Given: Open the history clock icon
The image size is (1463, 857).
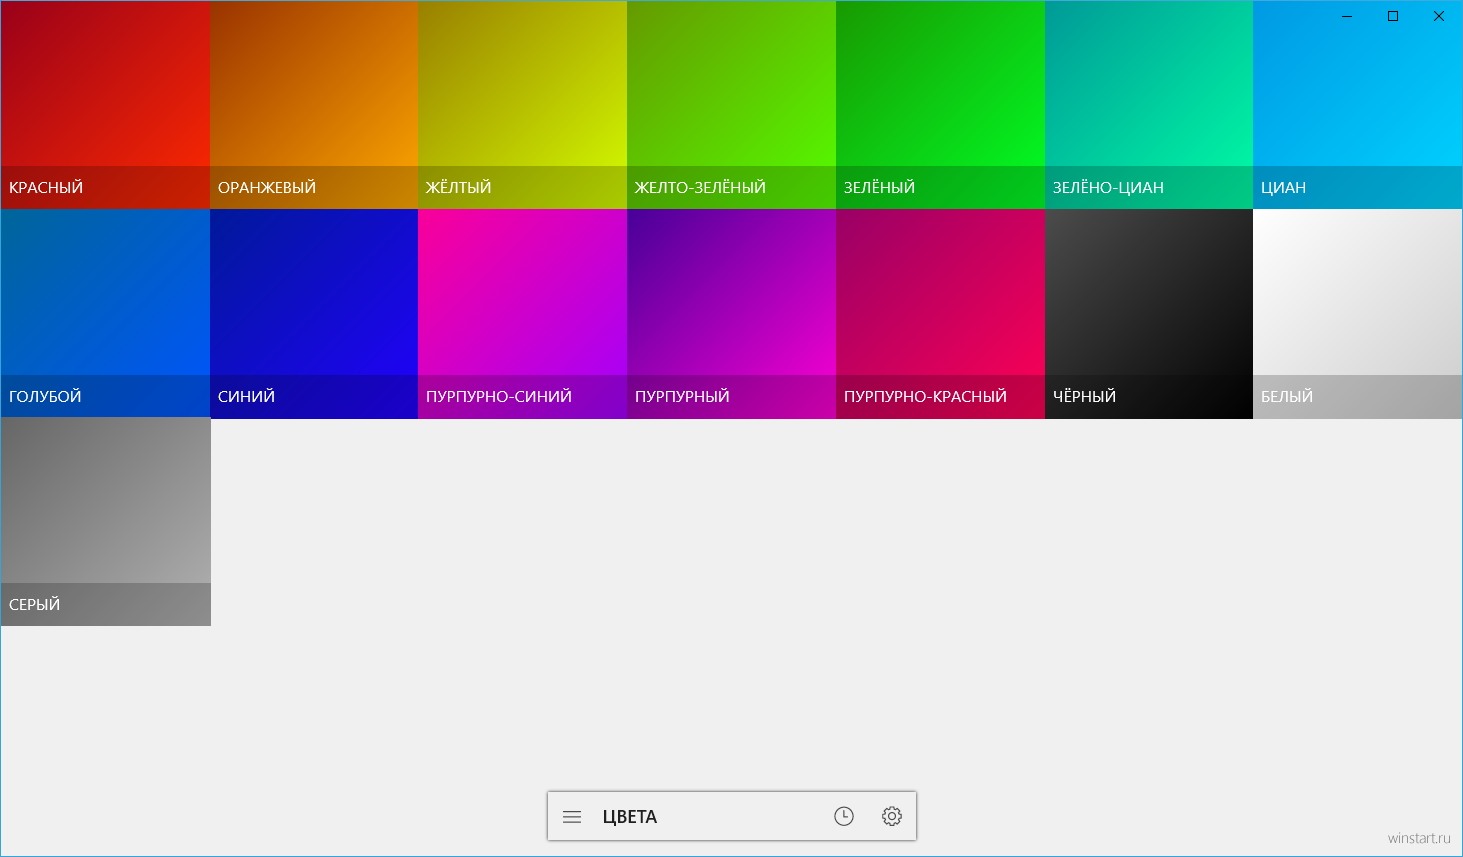Looking at the screenshot, I should 844,817.
